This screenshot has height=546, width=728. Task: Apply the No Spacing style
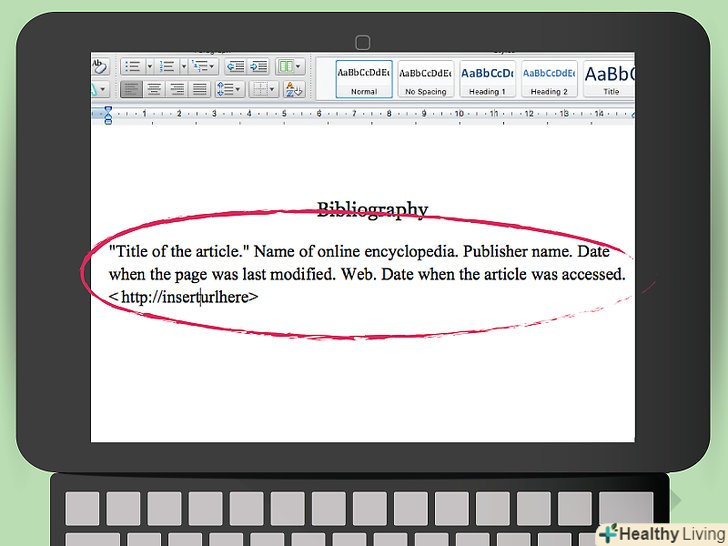[x=425, y=78]
